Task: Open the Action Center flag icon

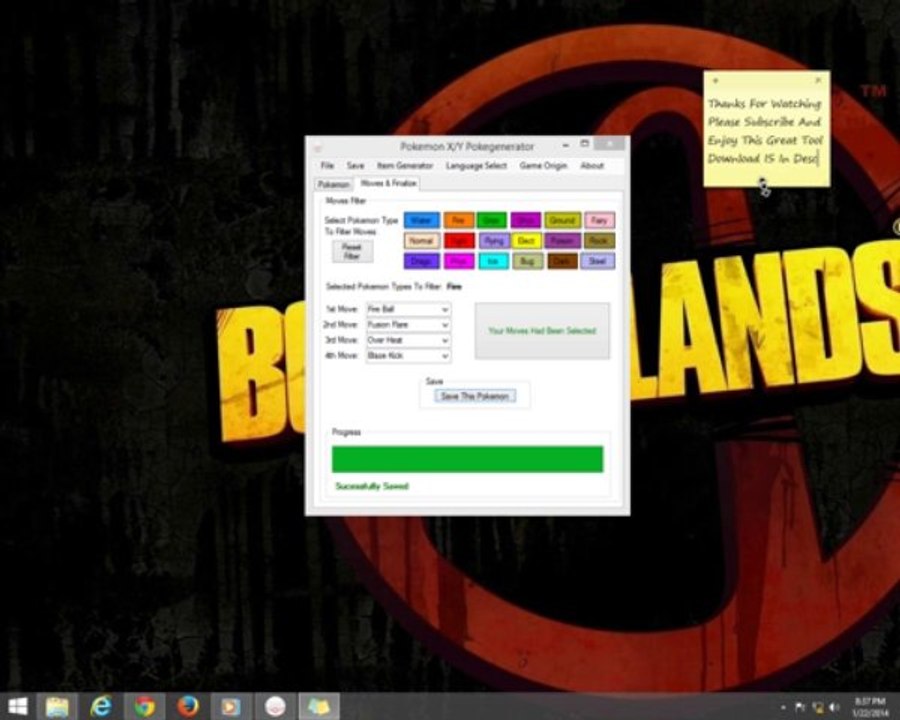Action: (800, 707)
